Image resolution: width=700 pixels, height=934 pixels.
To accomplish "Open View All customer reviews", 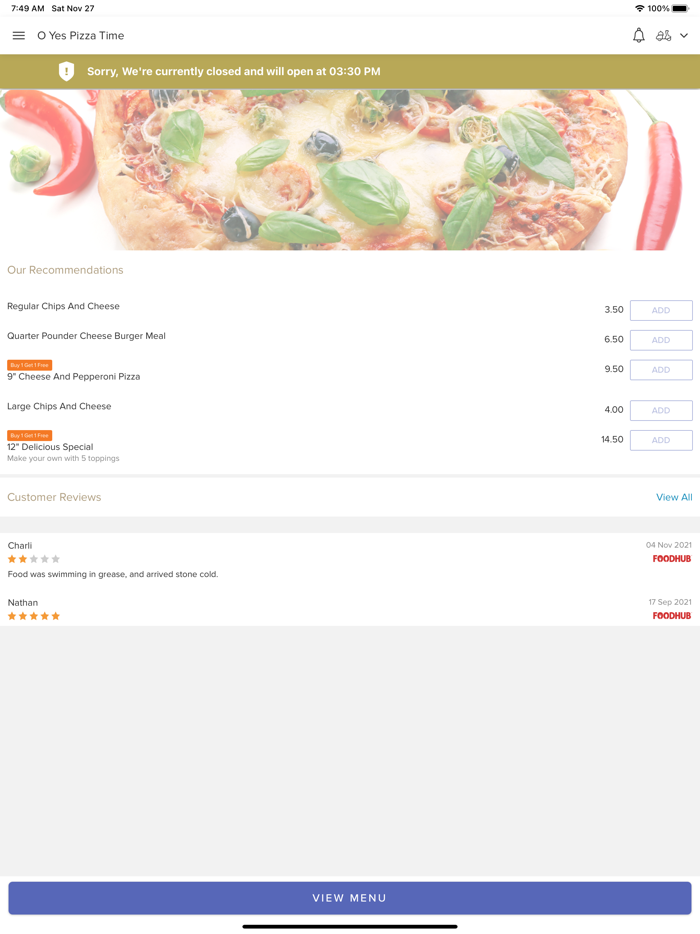I will click(674, 497).
